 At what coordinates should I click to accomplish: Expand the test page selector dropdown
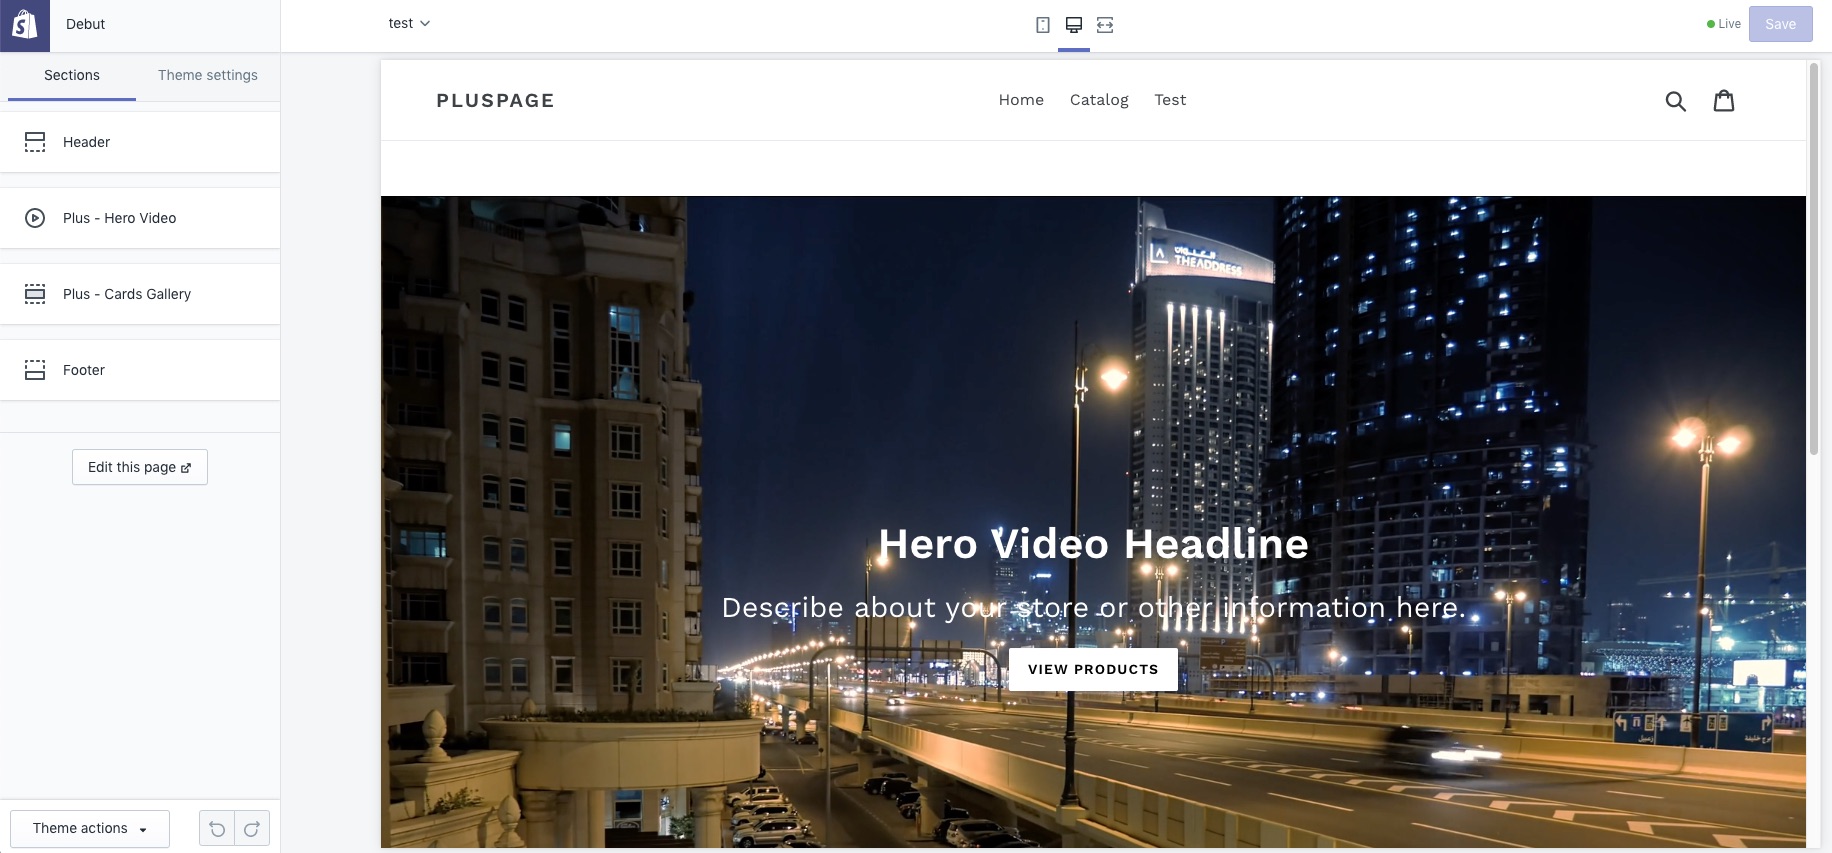point(409,24)
